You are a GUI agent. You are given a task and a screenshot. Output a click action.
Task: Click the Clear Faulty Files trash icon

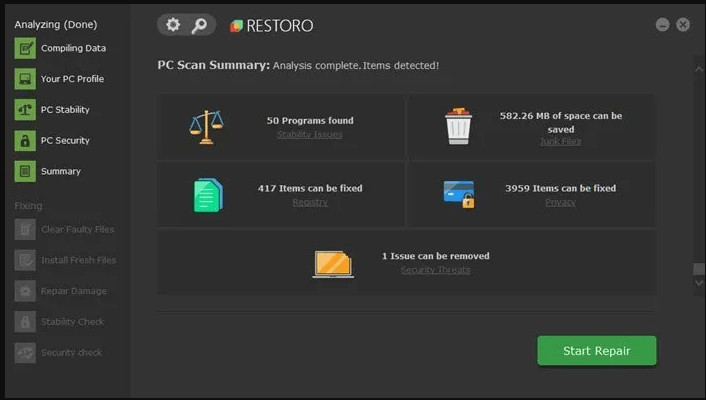(25, 229)
